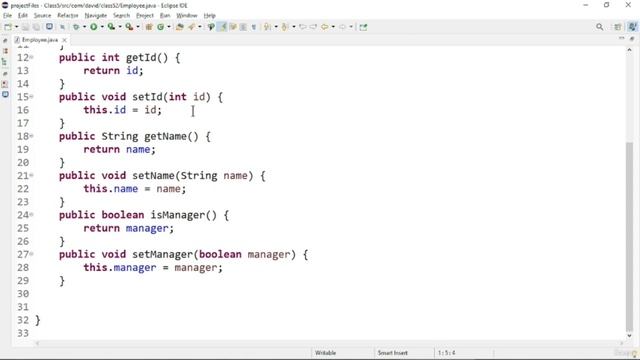This screenshot has width=640, height=360.
Task: Open the New Java Class dropdown arrow
Action: coord(169,27)
